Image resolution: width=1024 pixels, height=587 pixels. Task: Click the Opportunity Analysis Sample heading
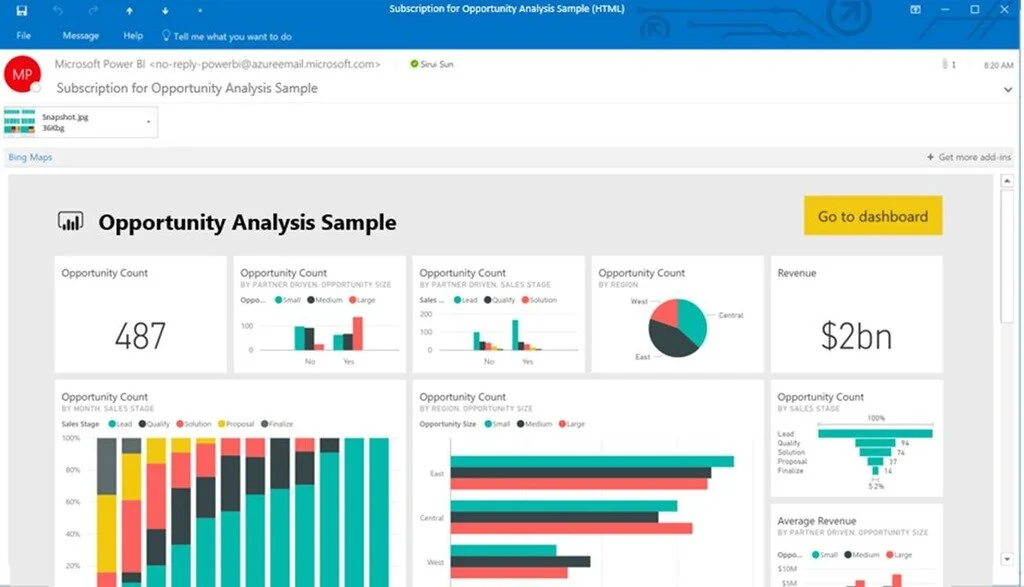click(248, 222)
